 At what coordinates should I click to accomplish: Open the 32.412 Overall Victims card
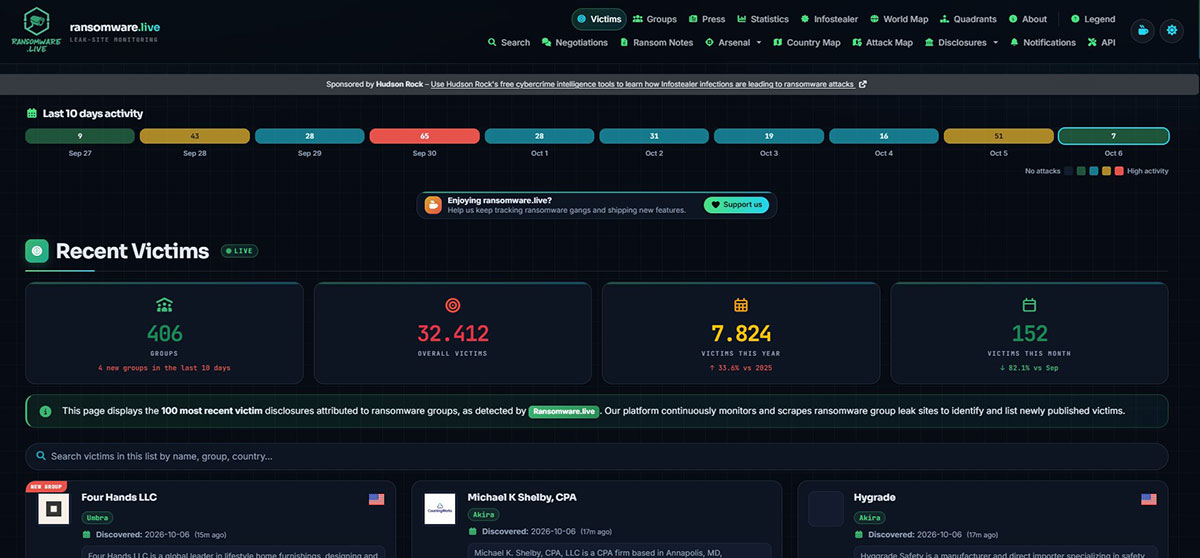pos(453,333)
